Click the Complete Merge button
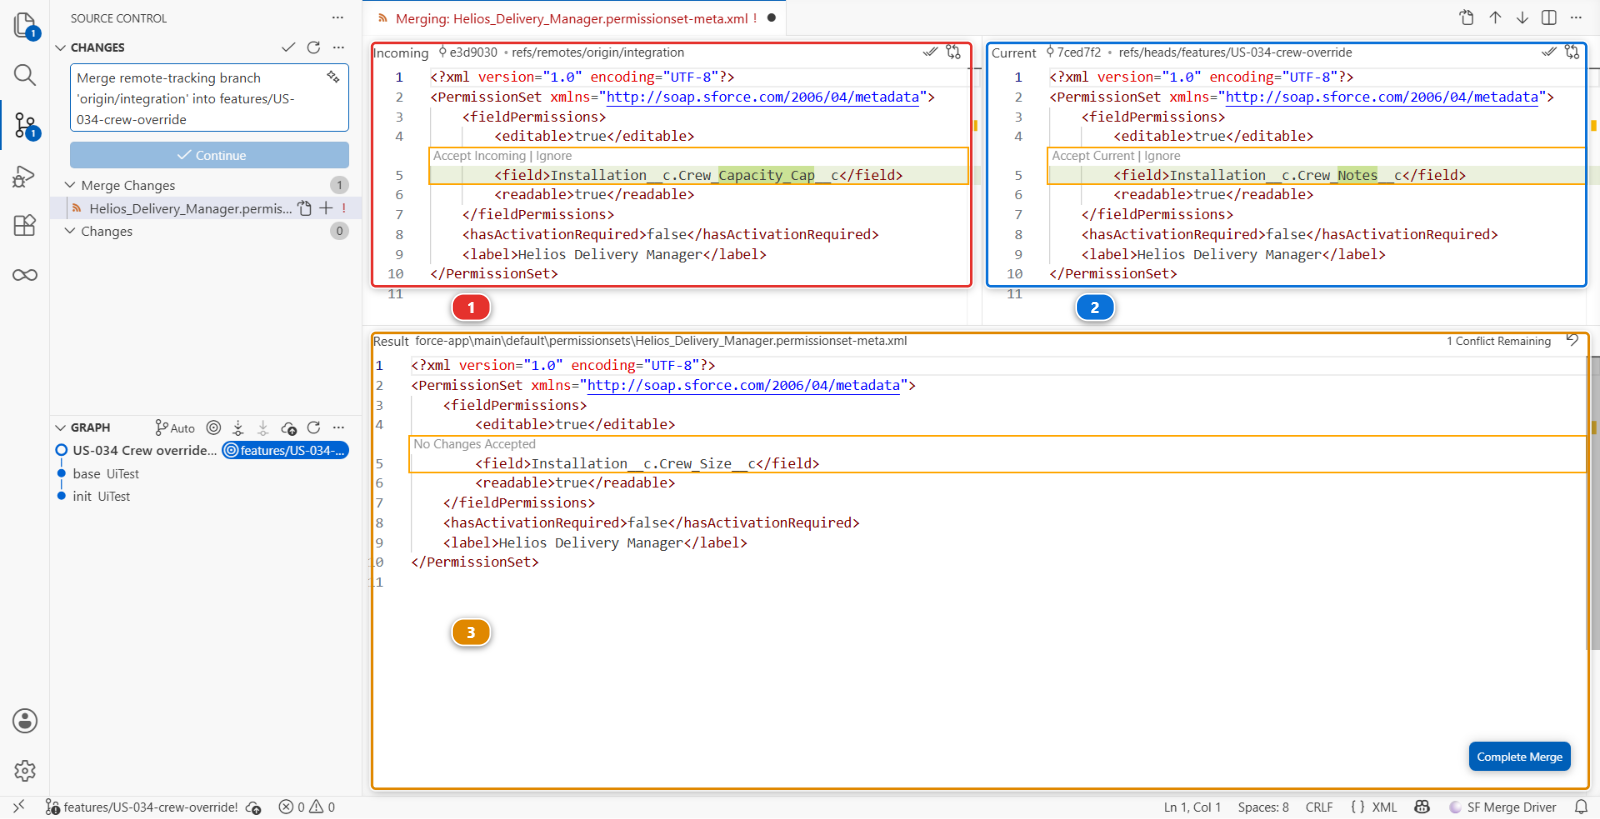The width and height of the screenshot is (1600, 819). 1519,757
